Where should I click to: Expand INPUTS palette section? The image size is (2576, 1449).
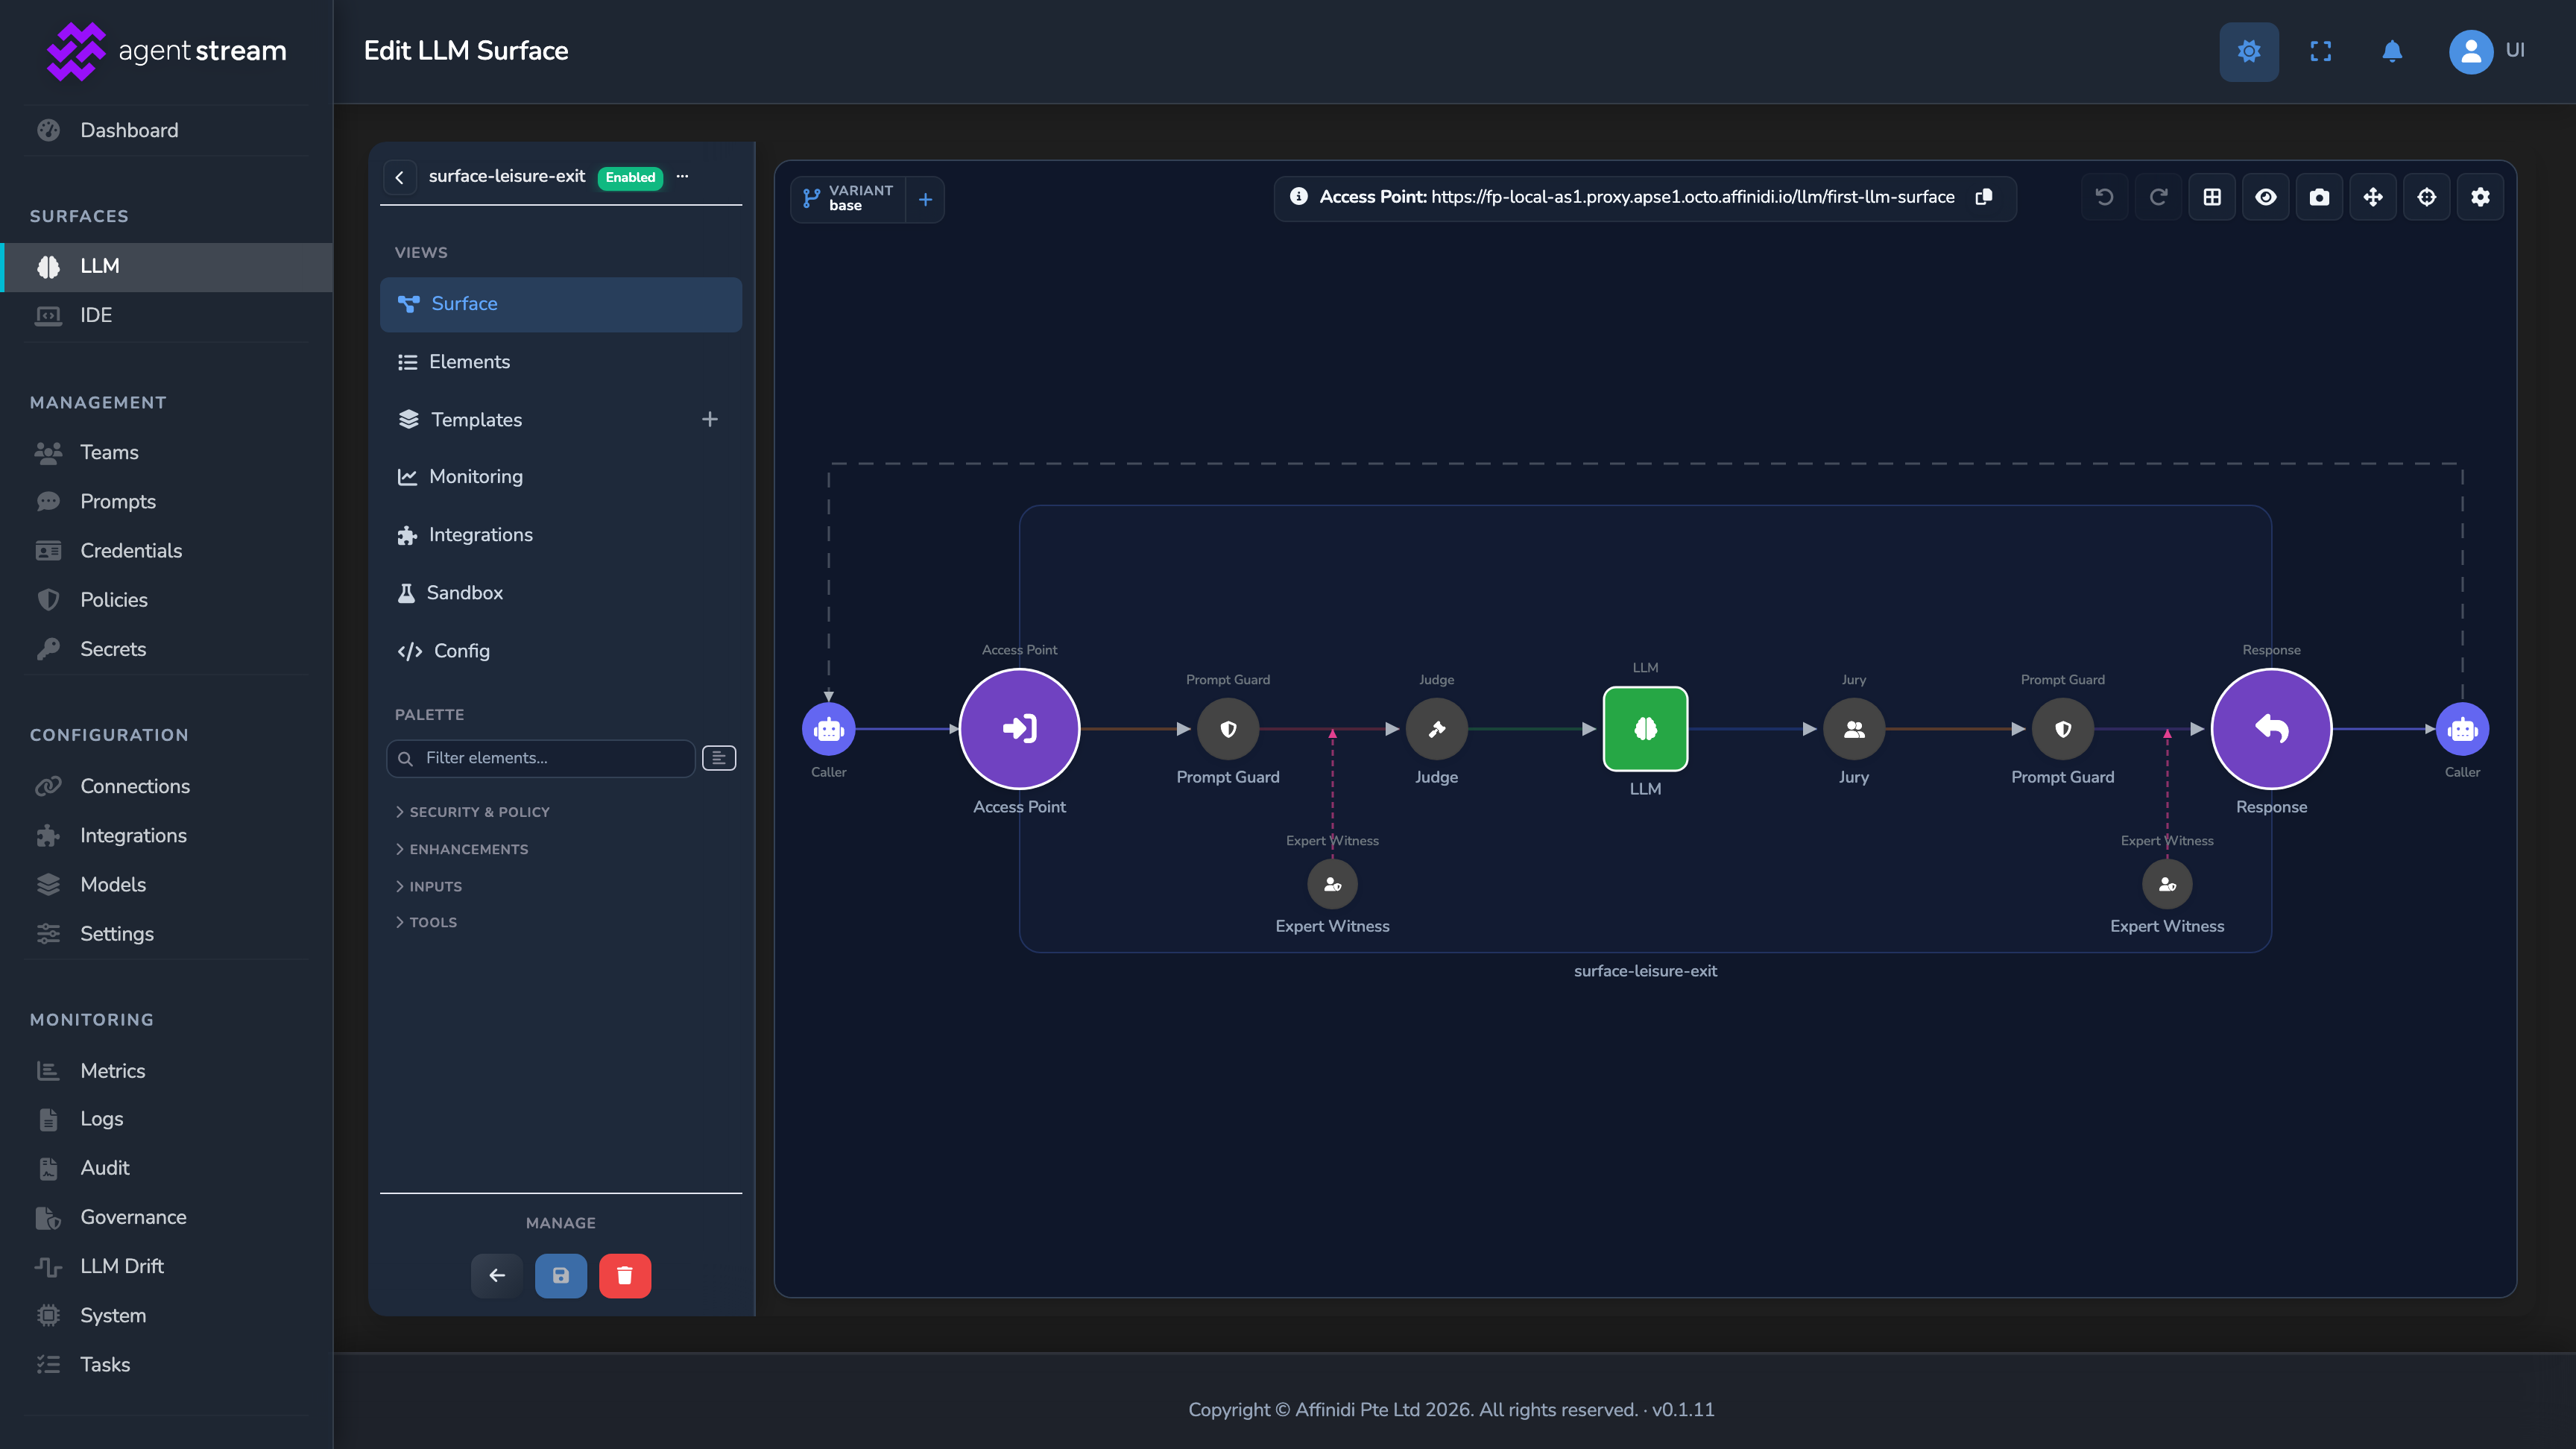pyautogui.click(x=428, y=886)
